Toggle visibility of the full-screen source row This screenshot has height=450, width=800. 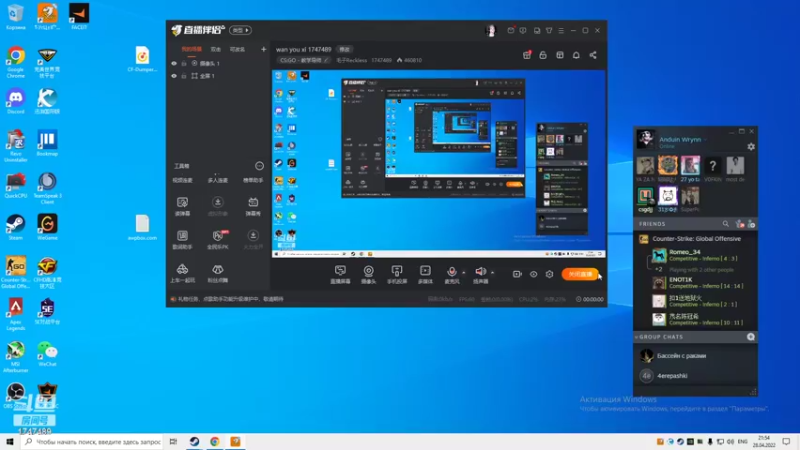tap(174, 76)
